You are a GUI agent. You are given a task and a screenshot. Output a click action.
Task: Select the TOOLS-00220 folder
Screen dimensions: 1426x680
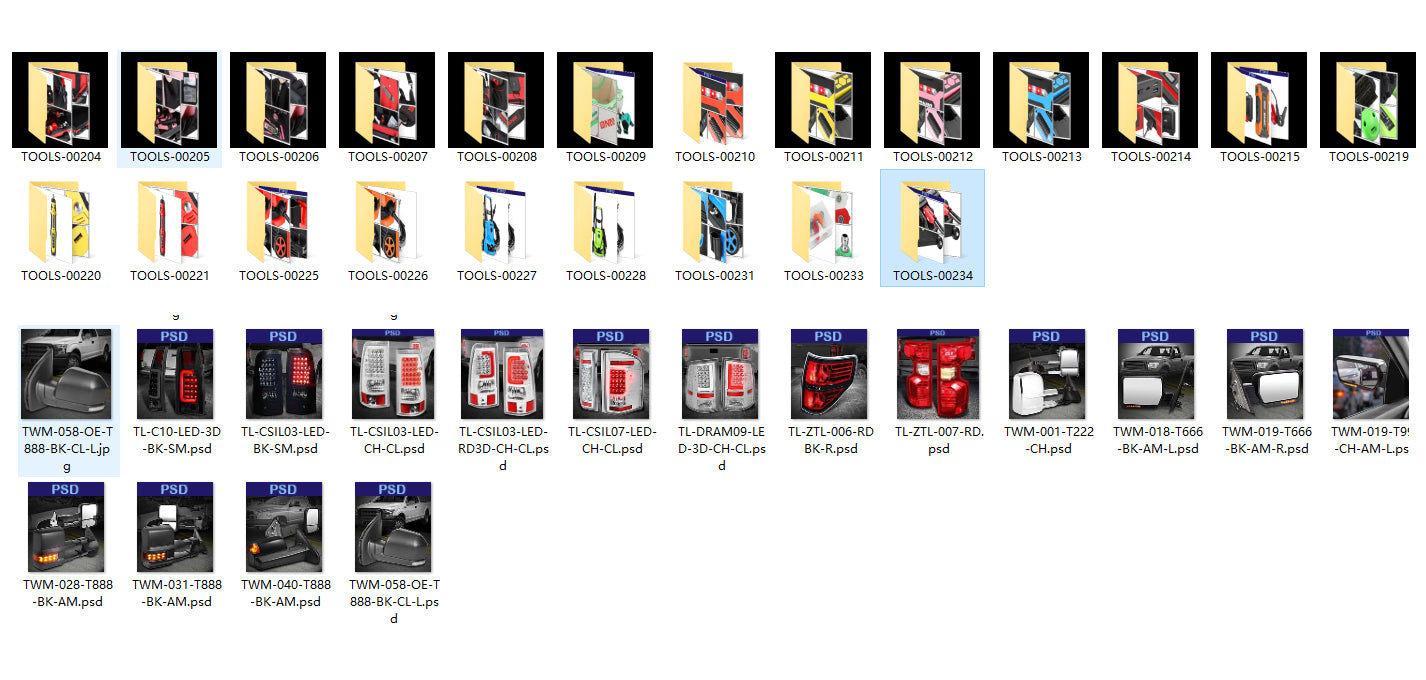tap(60, 221)
